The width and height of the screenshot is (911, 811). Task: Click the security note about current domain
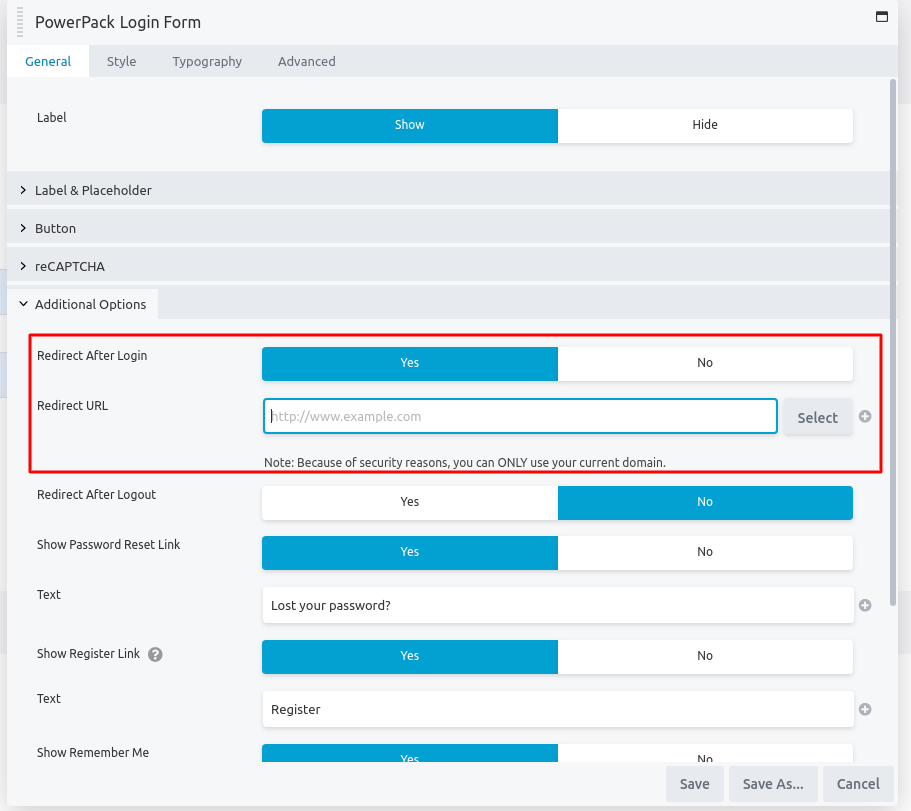click(x=465, y=462)
